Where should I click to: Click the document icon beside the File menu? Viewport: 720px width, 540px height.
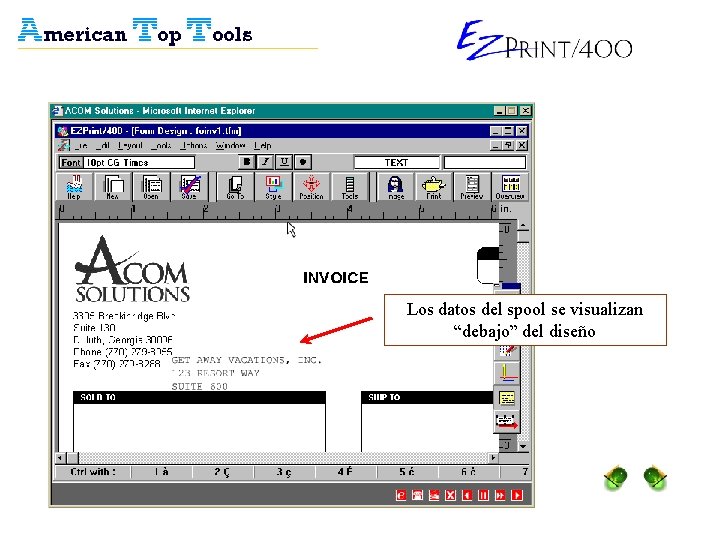pyautogui.click(x=63, y=146)
